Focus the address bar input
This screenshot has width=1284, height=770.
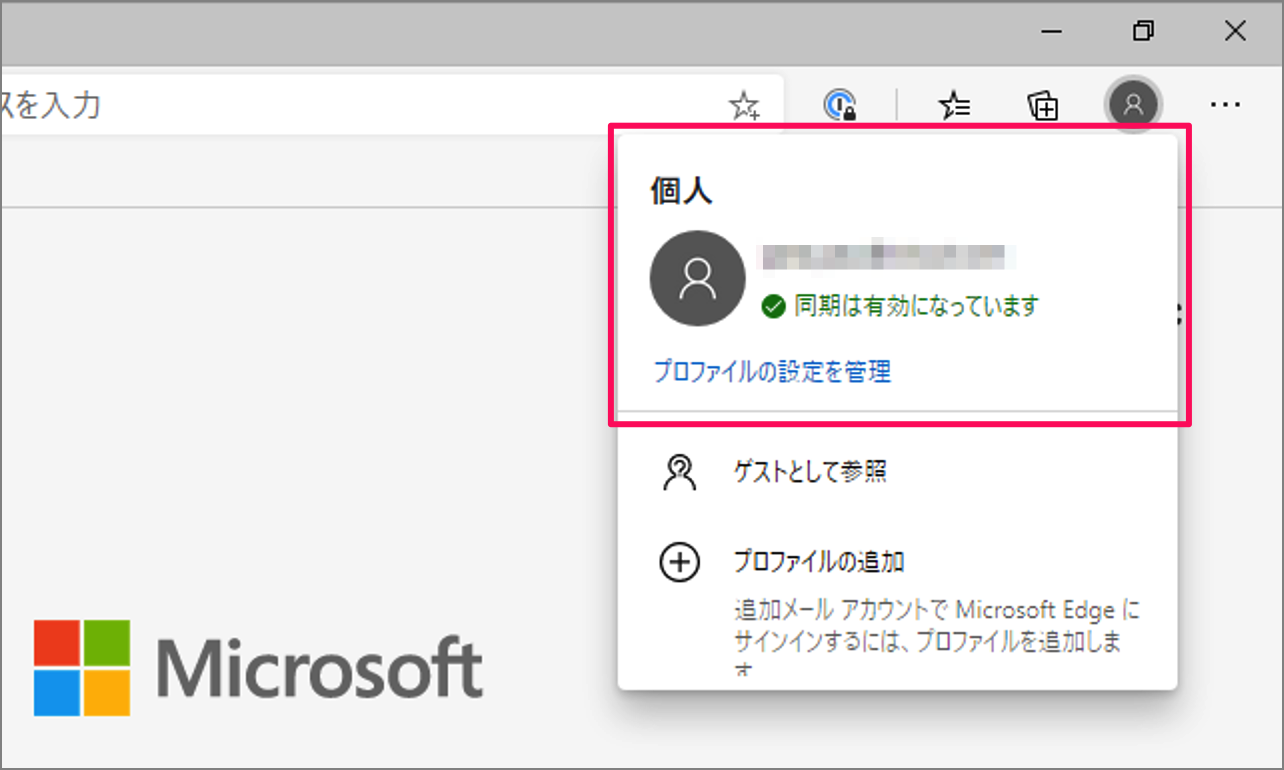[x=390, y=104]
